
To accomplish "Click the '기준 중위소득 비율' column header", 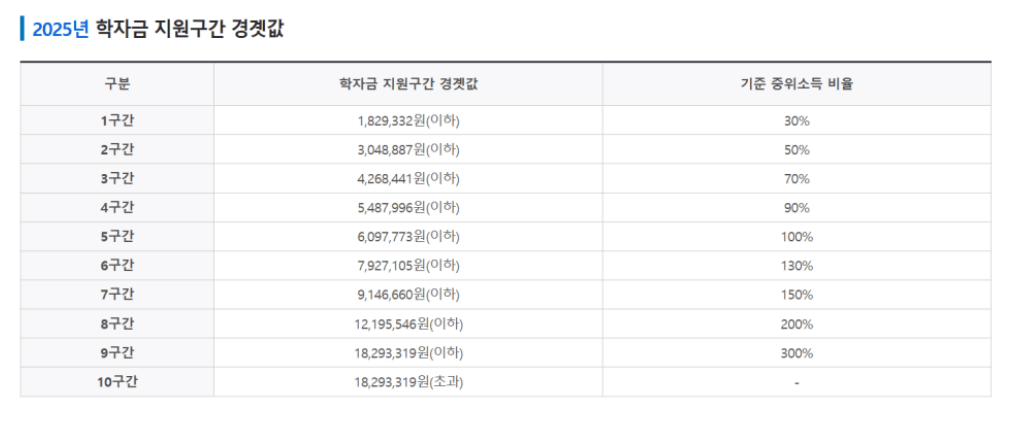I will [797, 84].
